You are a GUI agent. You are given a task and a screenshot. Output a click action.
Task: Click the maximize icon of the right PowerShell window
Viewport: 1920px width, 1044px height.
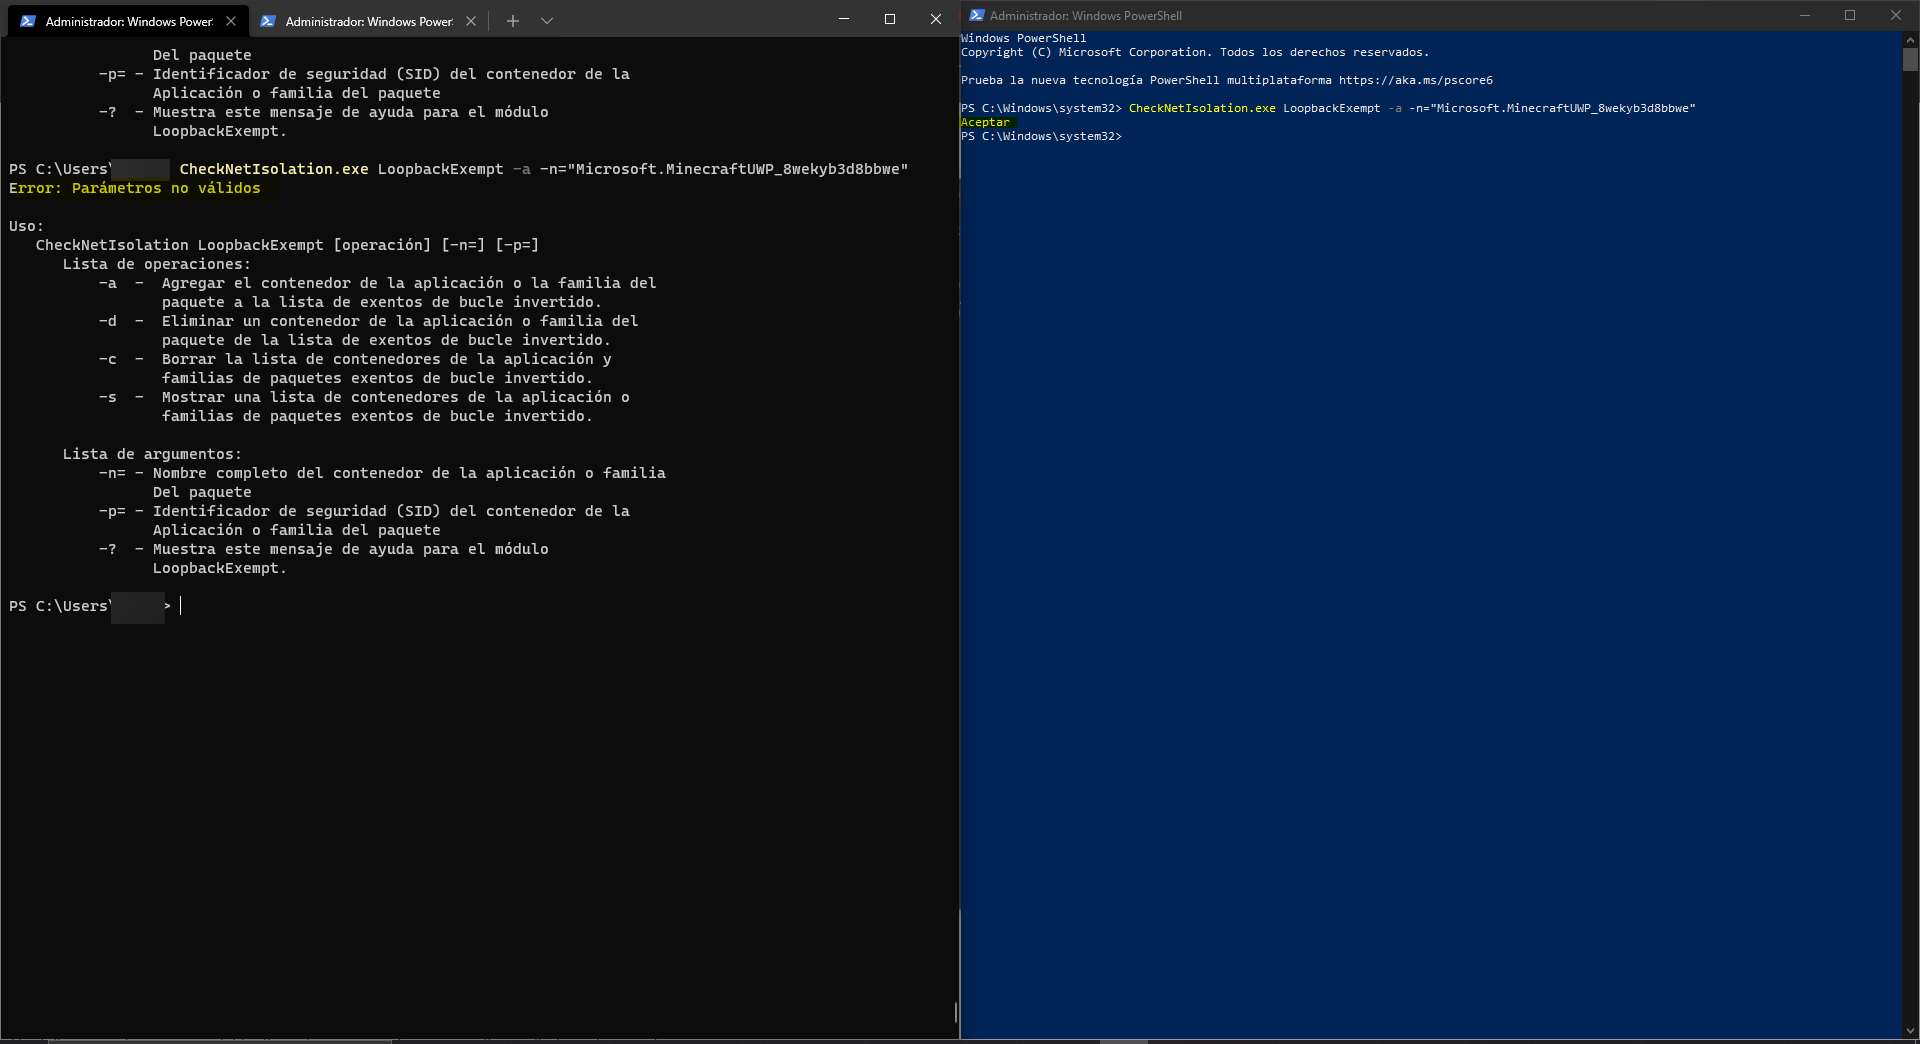[1851, 15]
